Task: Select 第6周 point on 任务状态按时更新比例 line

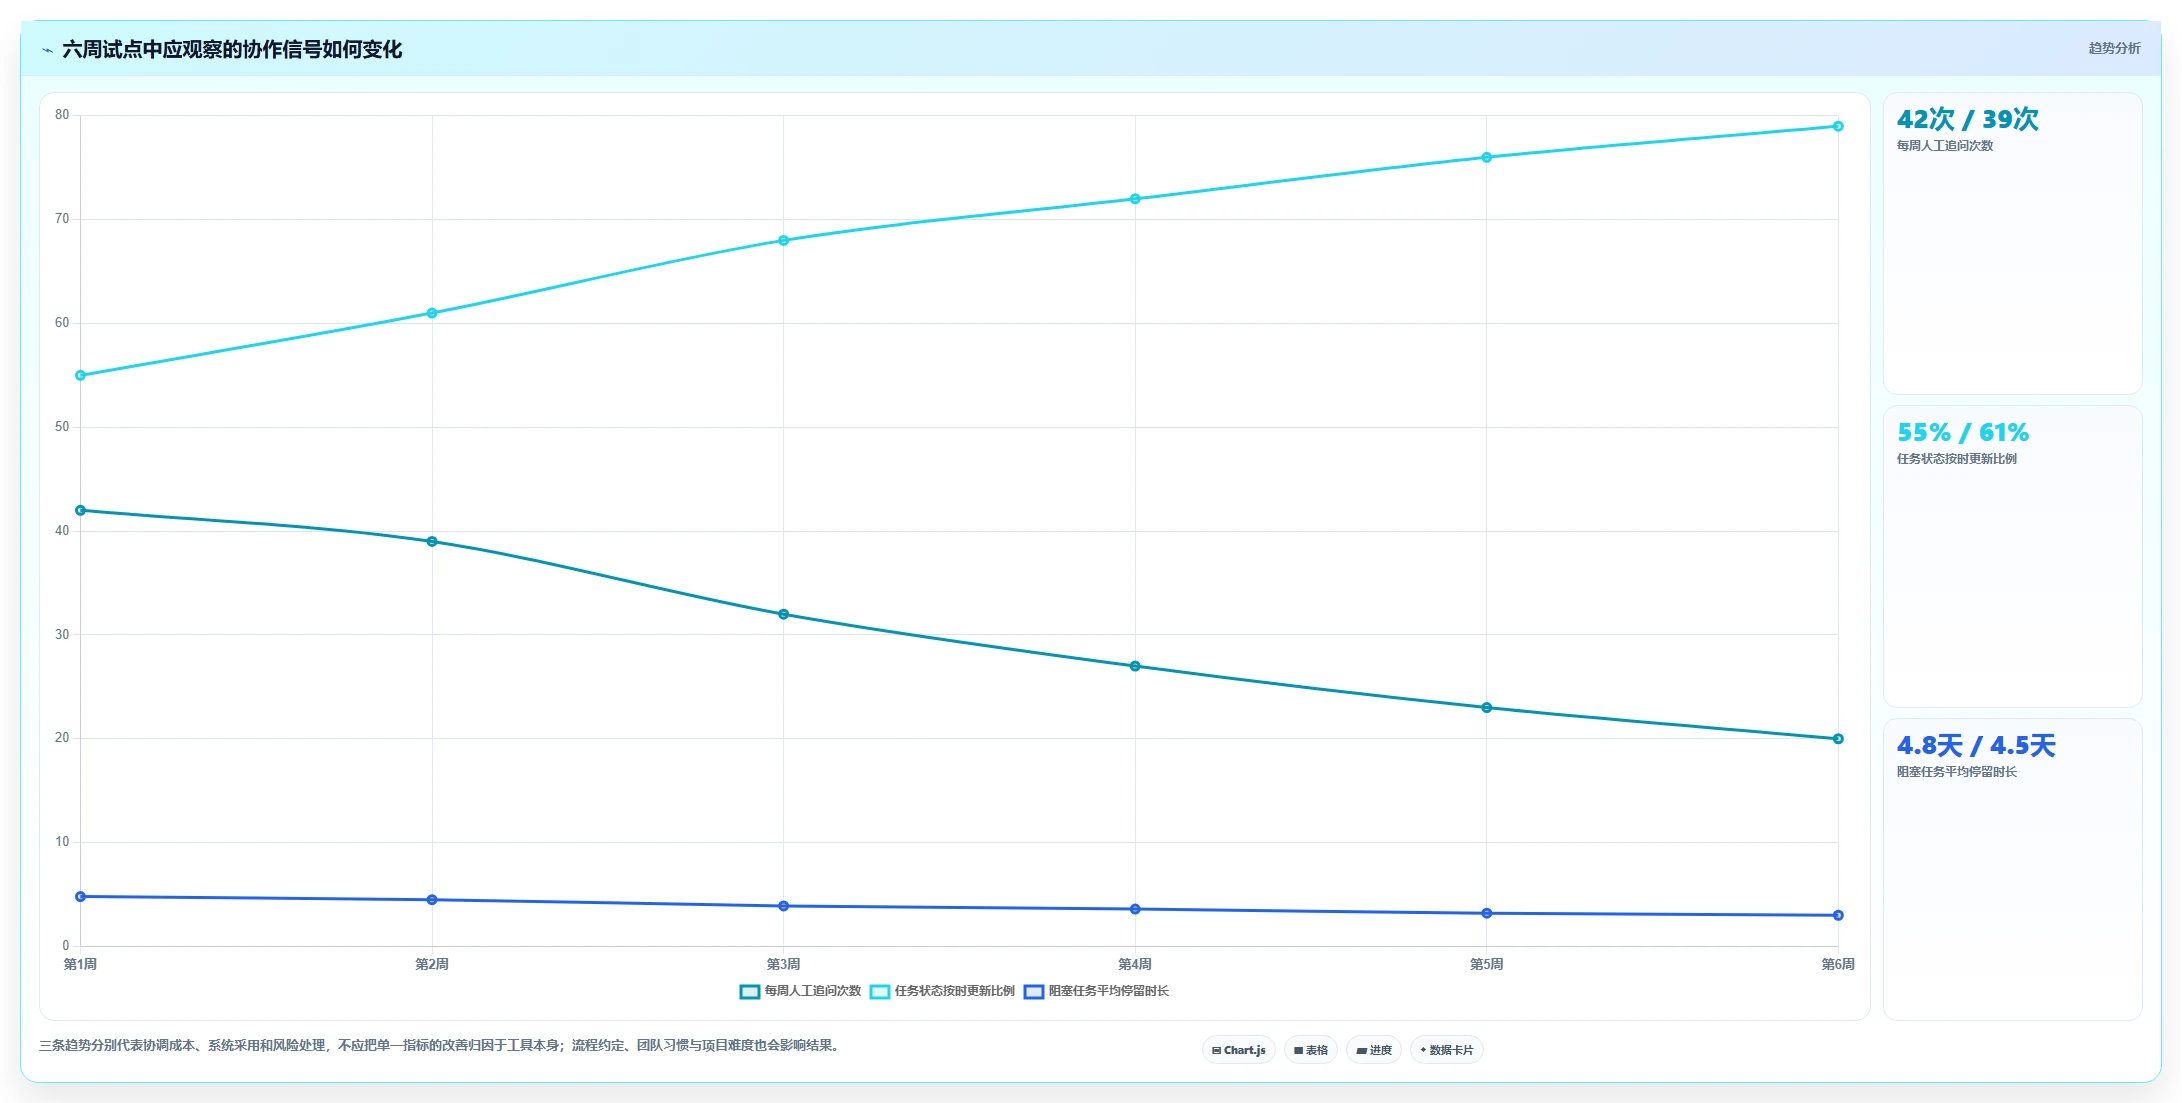Action: [1838, 126]
